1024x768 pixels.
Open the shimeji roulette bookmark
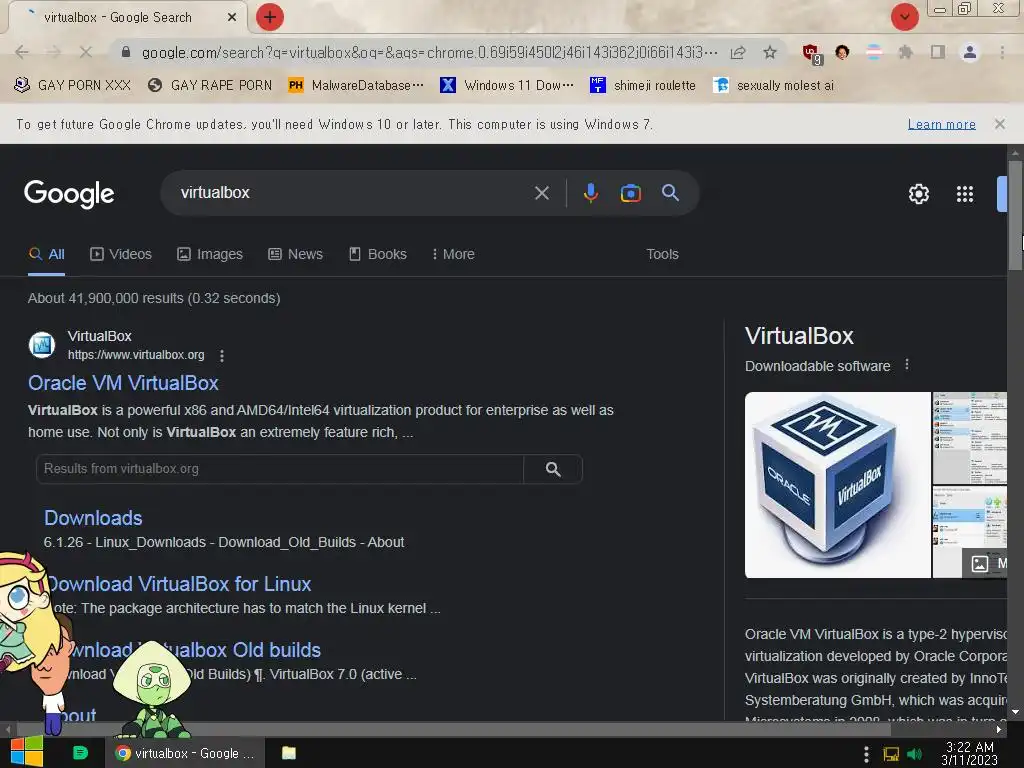(x=643, y=86)
